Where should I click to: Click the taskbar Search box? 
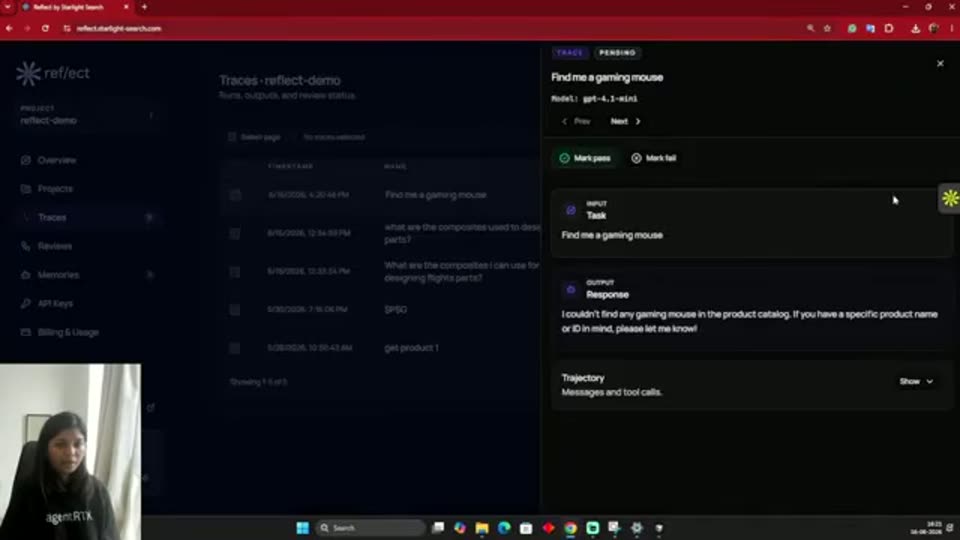[x=370, y=528]
